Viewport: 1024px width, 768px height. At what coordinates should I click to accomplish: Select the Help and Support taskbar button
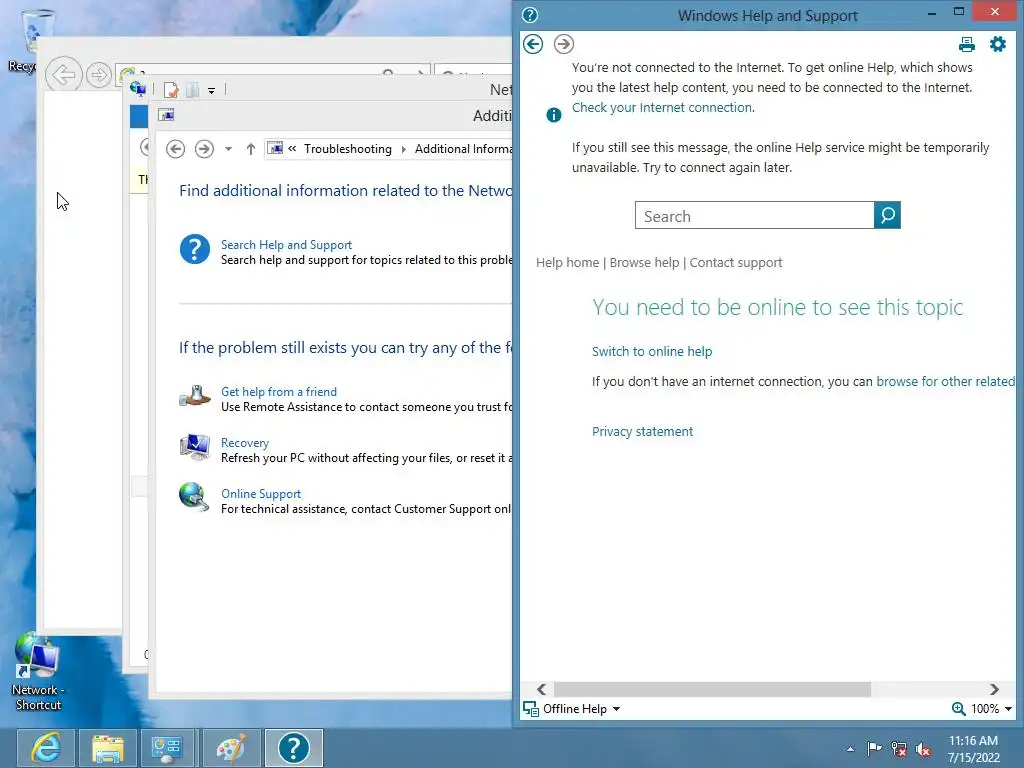294,748
